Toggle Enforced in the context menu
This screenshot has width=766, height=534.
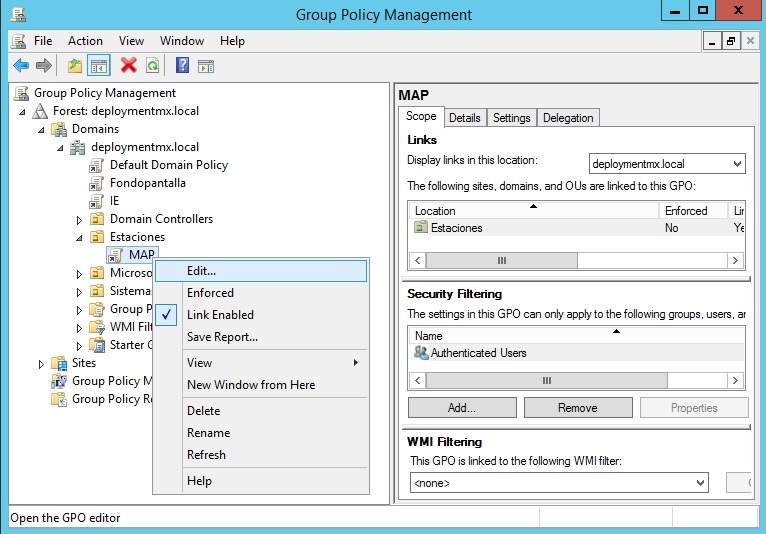(210, 293)
